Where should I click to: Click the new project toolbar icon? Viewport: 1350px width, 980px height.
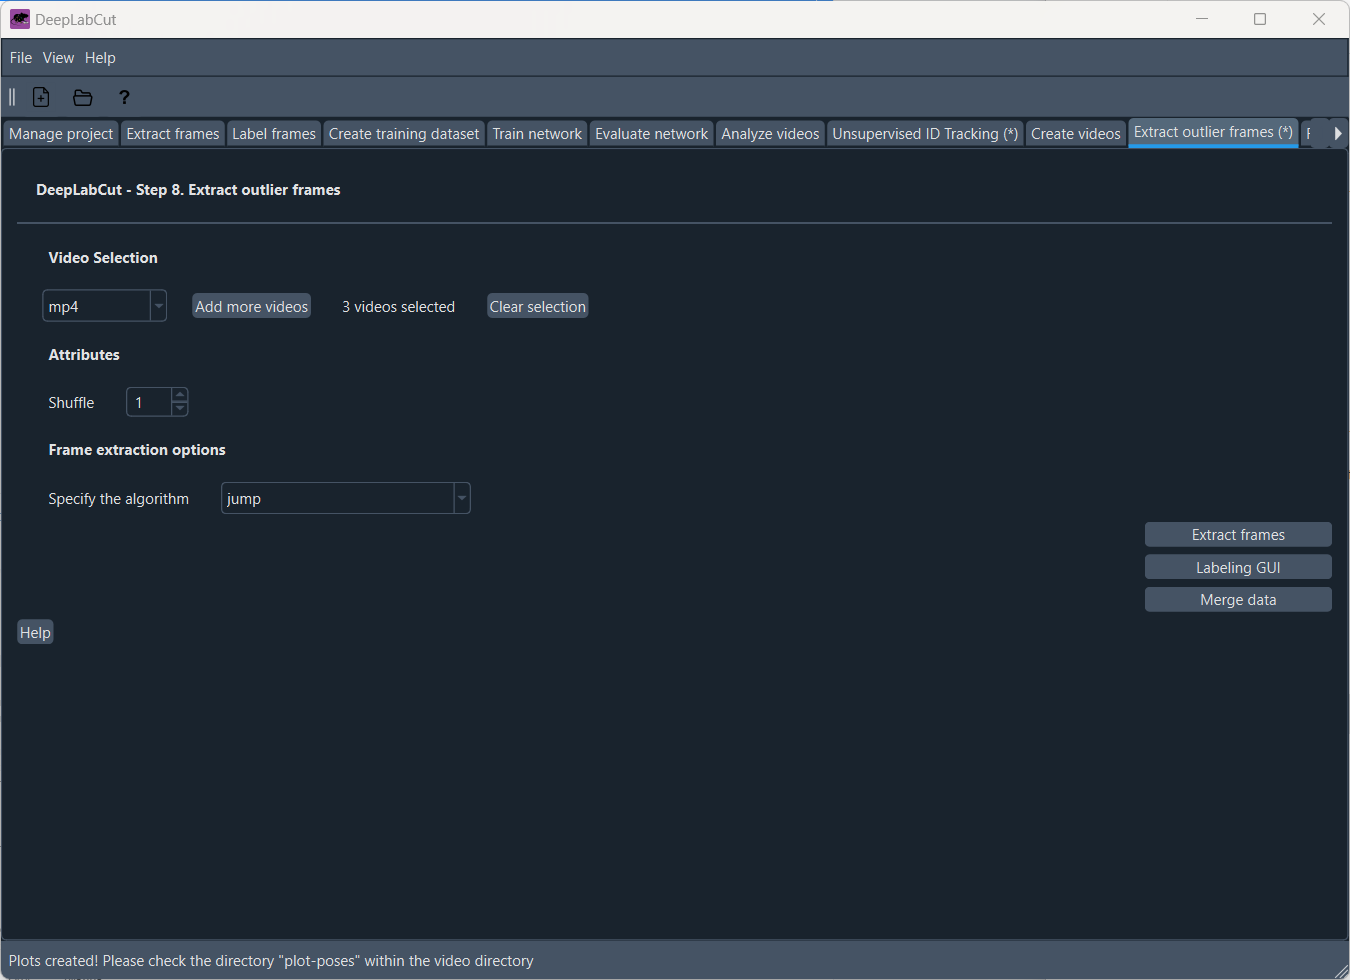[x=41, y=97]
